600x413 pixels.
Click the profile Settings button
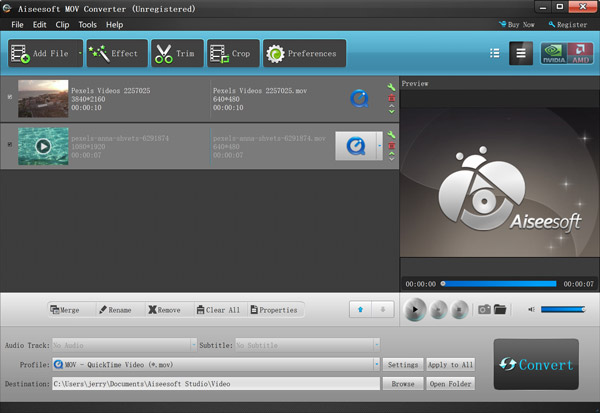(403, 364)
